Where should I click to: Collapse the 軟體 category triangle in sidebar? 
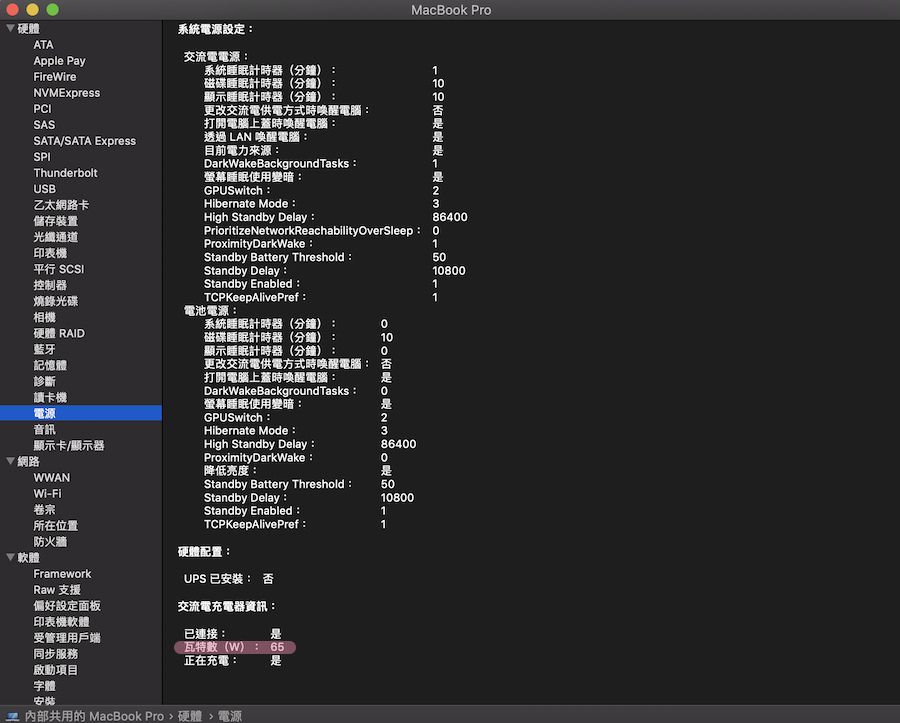10,557
